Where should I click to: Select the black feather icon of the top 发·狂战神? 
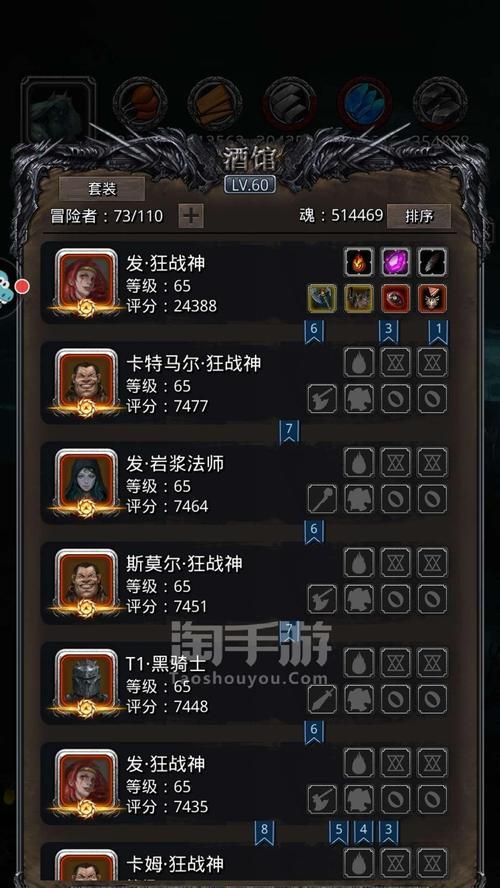[433, 263]
